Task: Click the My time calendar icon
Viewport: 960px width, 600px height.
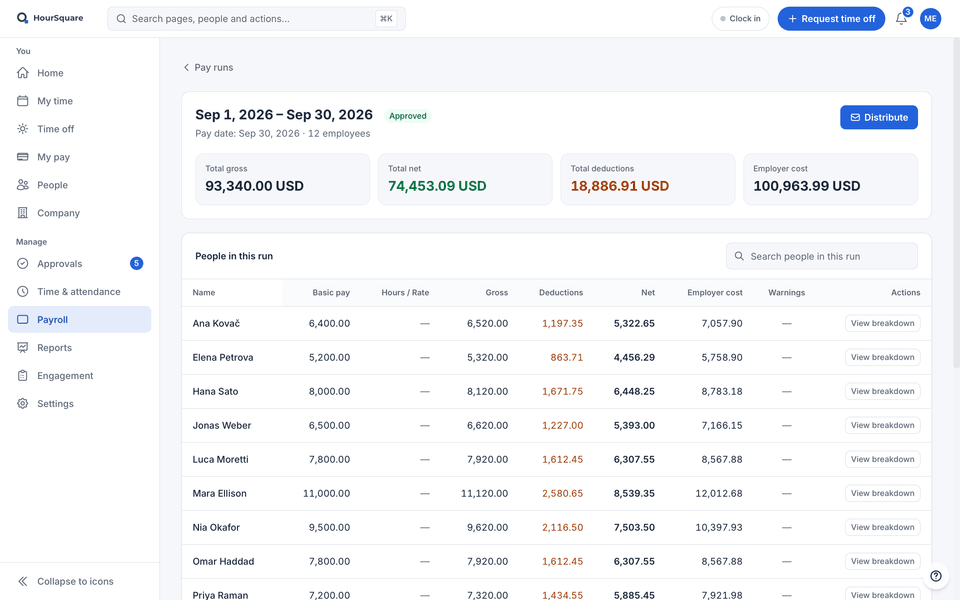Action: [23, 101]
